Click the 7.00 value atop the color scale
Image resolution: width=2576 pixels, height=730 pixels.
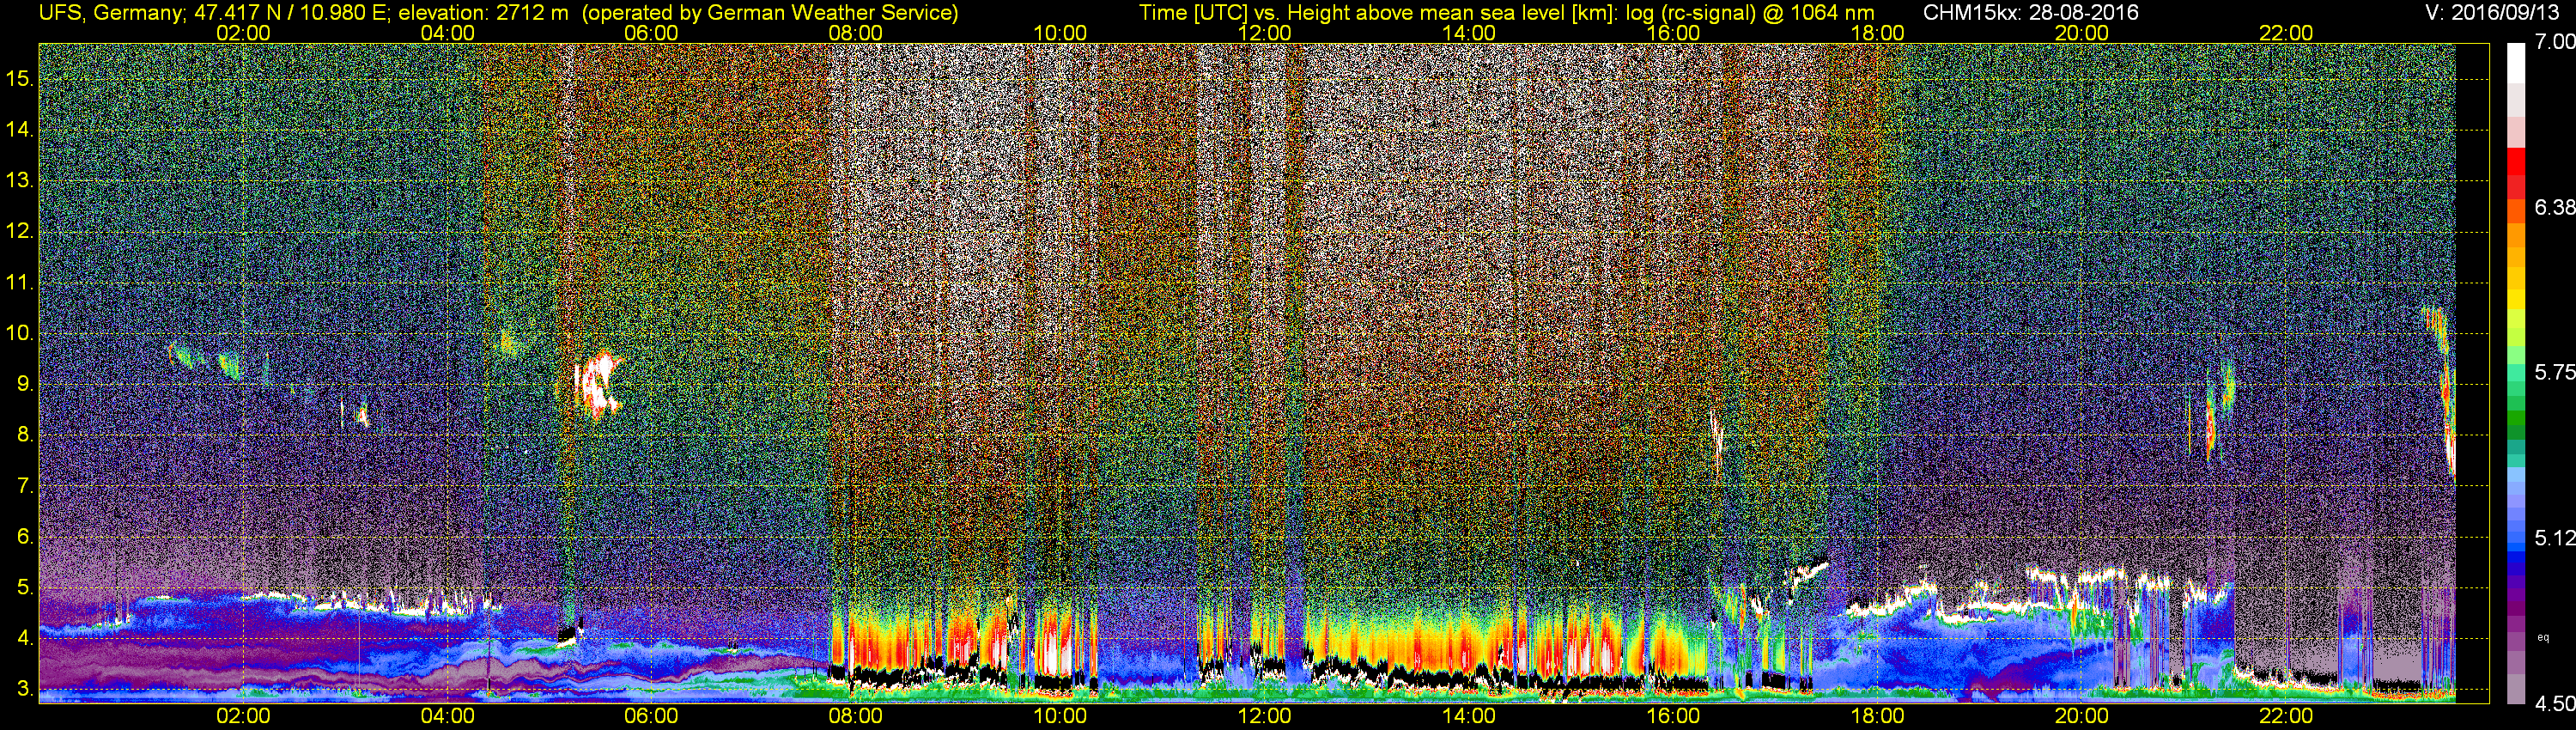coord(2554,42)
